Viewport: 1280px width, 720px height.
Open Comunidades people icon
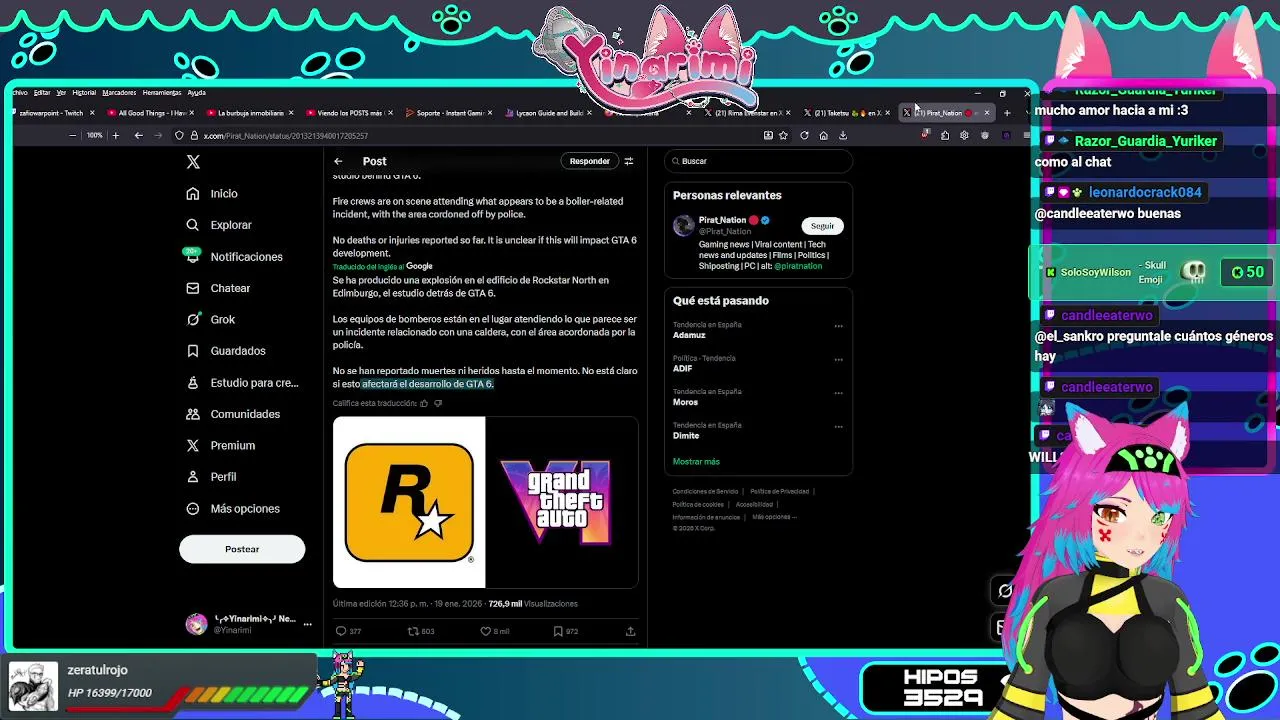[x=192, y=414]
